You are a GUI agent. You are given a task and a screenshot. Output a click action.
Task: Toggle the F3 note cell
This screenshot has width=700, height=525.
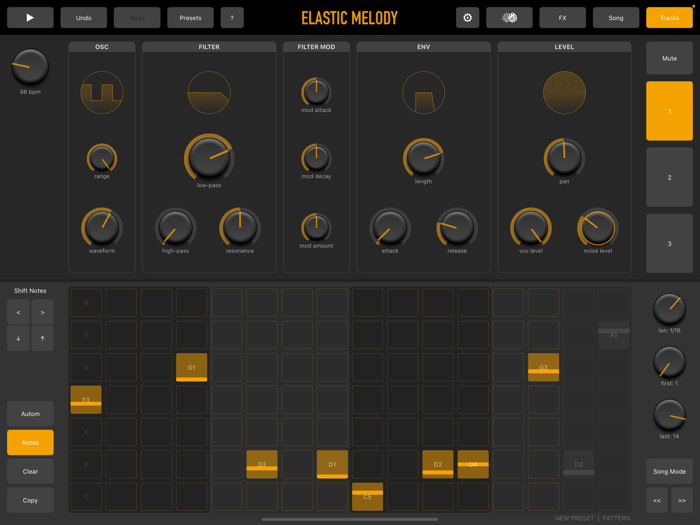click(x=86, y=400)
